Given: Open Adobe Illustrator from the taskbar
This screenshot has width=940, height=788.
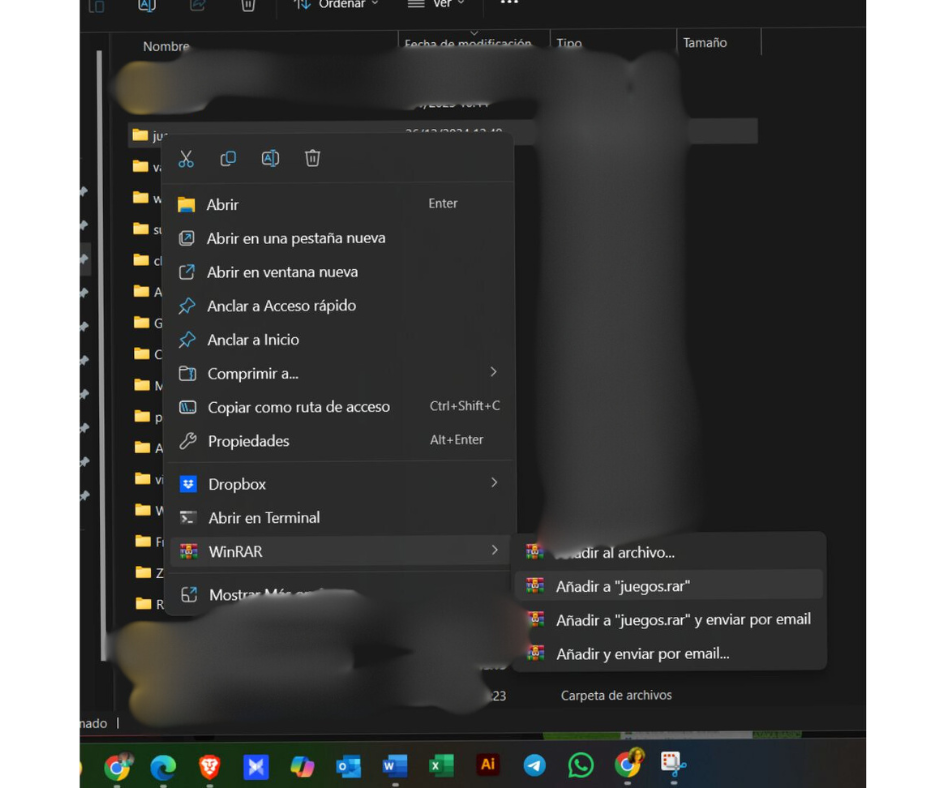Looking at the screenshot, I should click(x=488, y=765).
